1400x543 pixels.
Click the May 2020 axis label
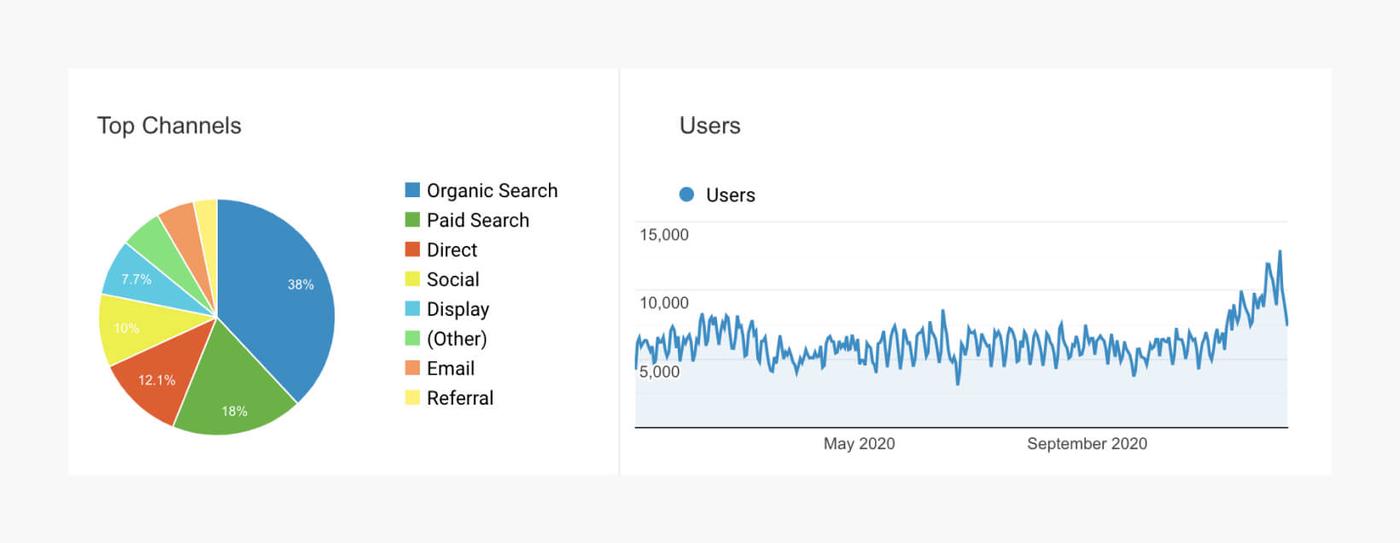859,443
